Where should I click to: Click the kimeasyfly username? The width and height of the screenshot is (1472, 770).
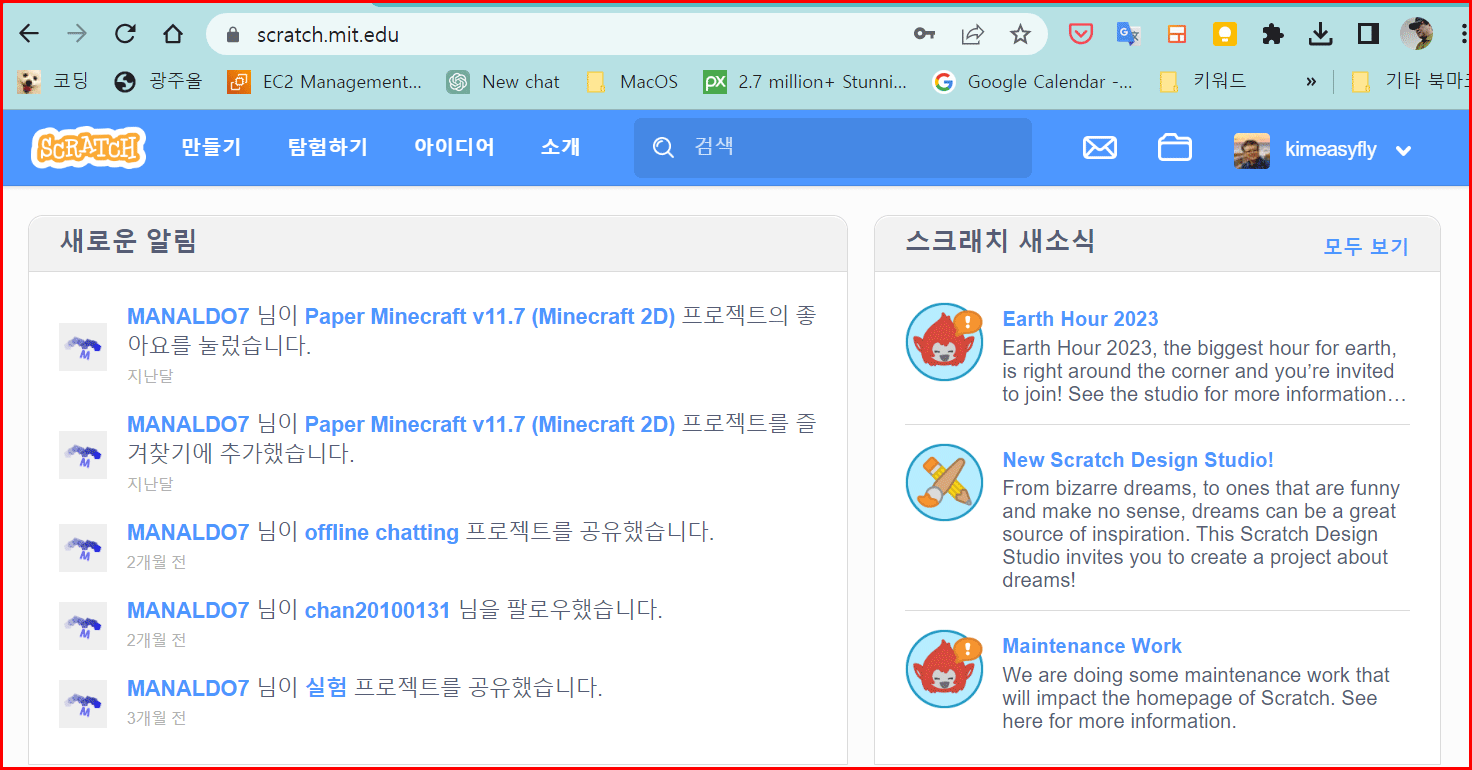point(1331,149)
